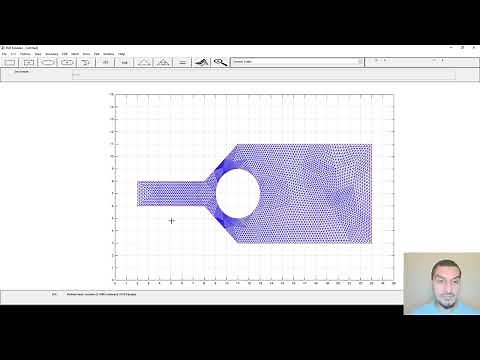Open the File menu
The height and width of the screenshot is (360, 480).
[x=4, y=54]
